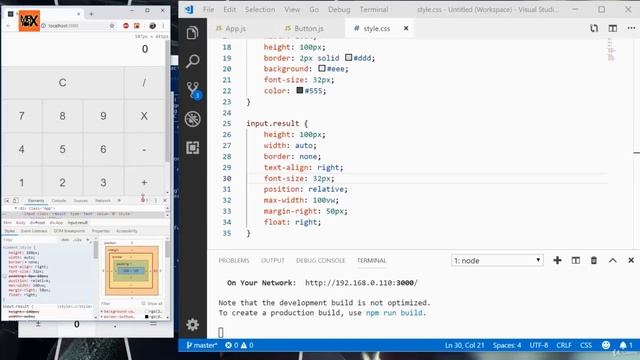Toggle the struck-through padding property checkbox
The image size is (640, 360).
pyautogui.click(x=5, y=276)
